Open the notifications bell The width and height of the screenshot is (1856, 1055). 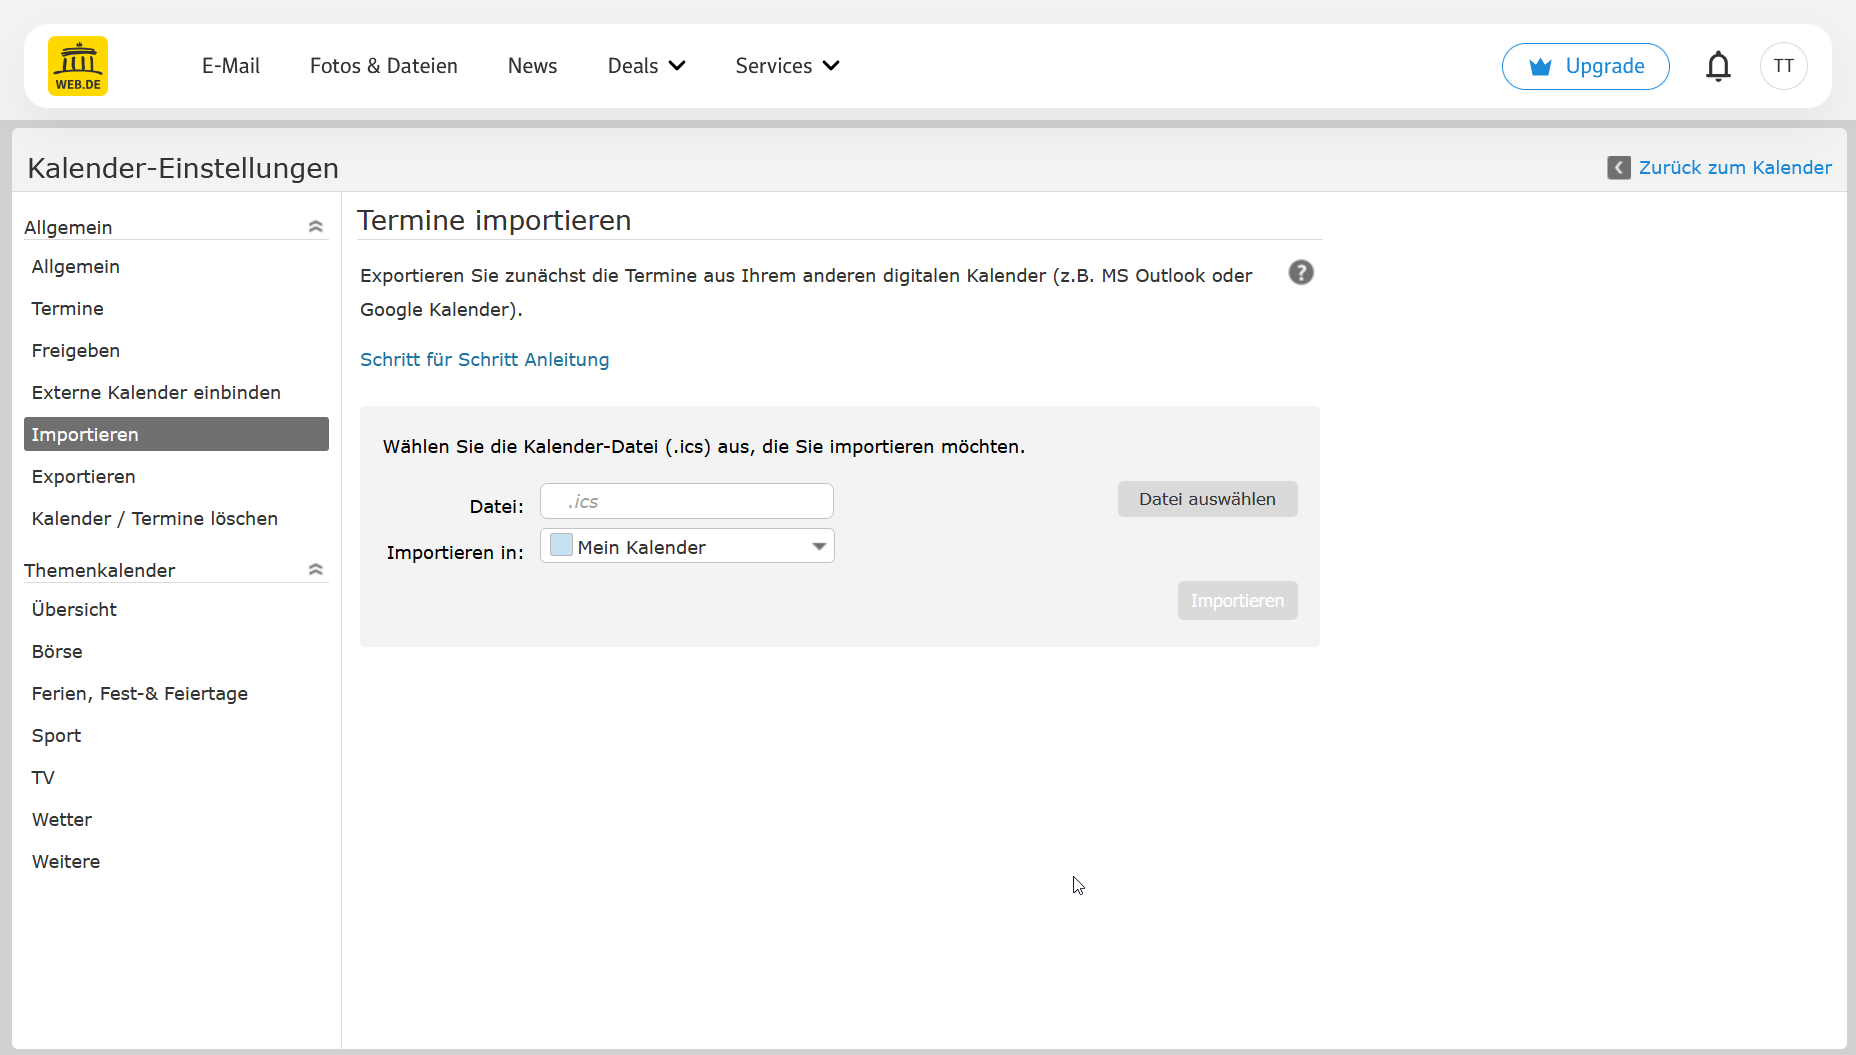[x=1718, y=66]
